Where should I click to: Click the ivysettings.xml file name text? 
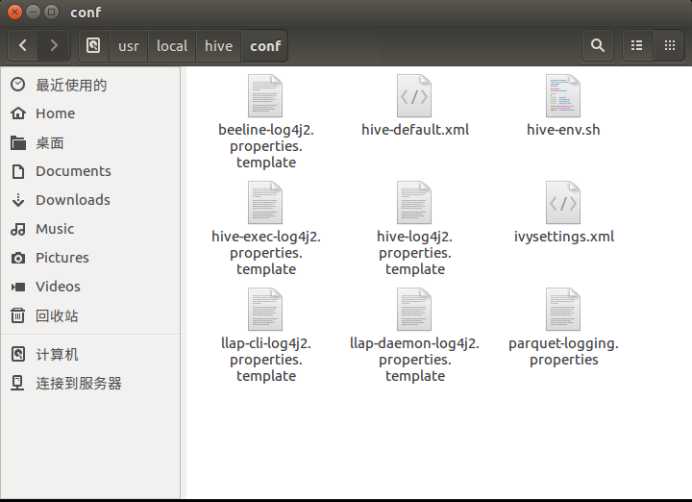point(564,237)
